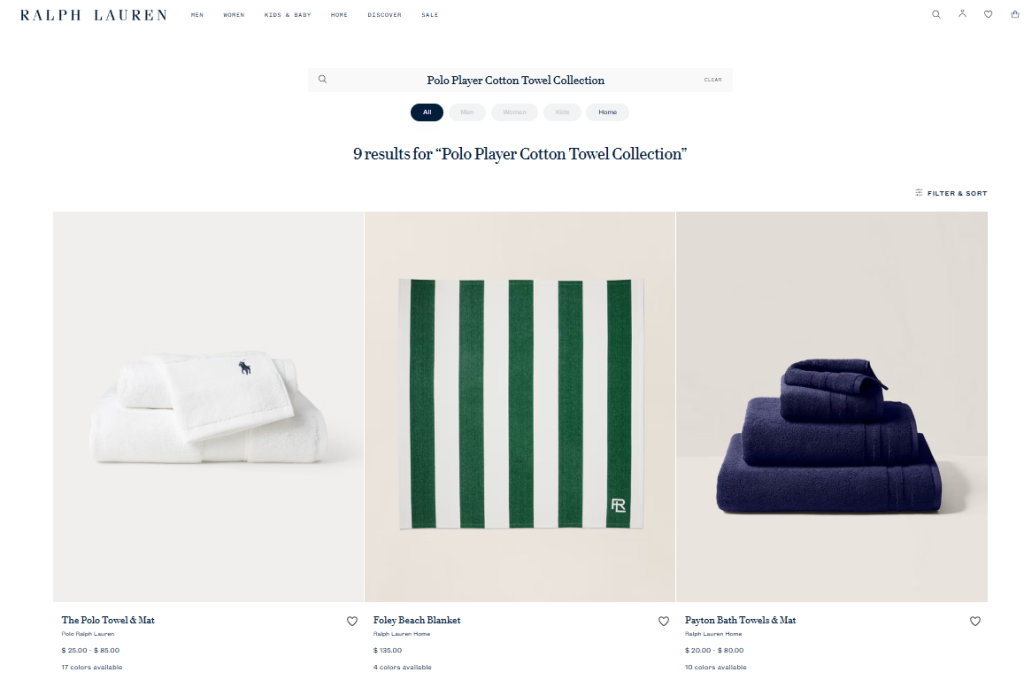
Task: Click the Ralph Lauren logo
Action: (x=93, y=15)
